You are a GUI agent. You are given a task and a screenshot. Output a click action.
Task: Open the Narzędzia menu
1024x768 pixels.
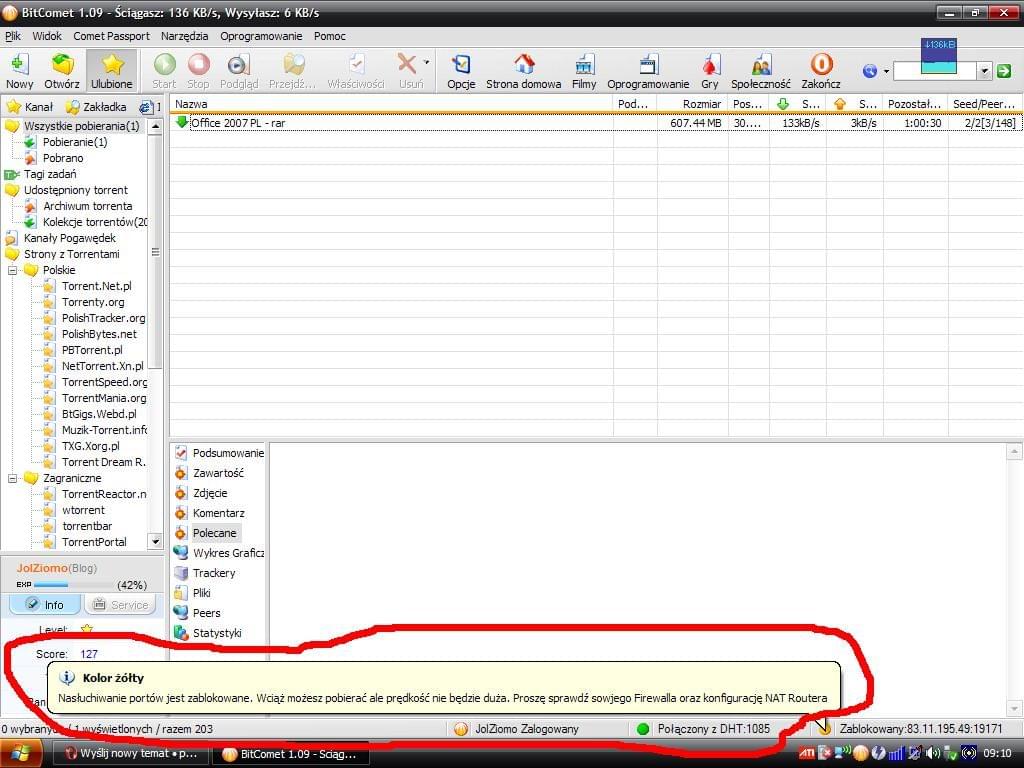184,36
